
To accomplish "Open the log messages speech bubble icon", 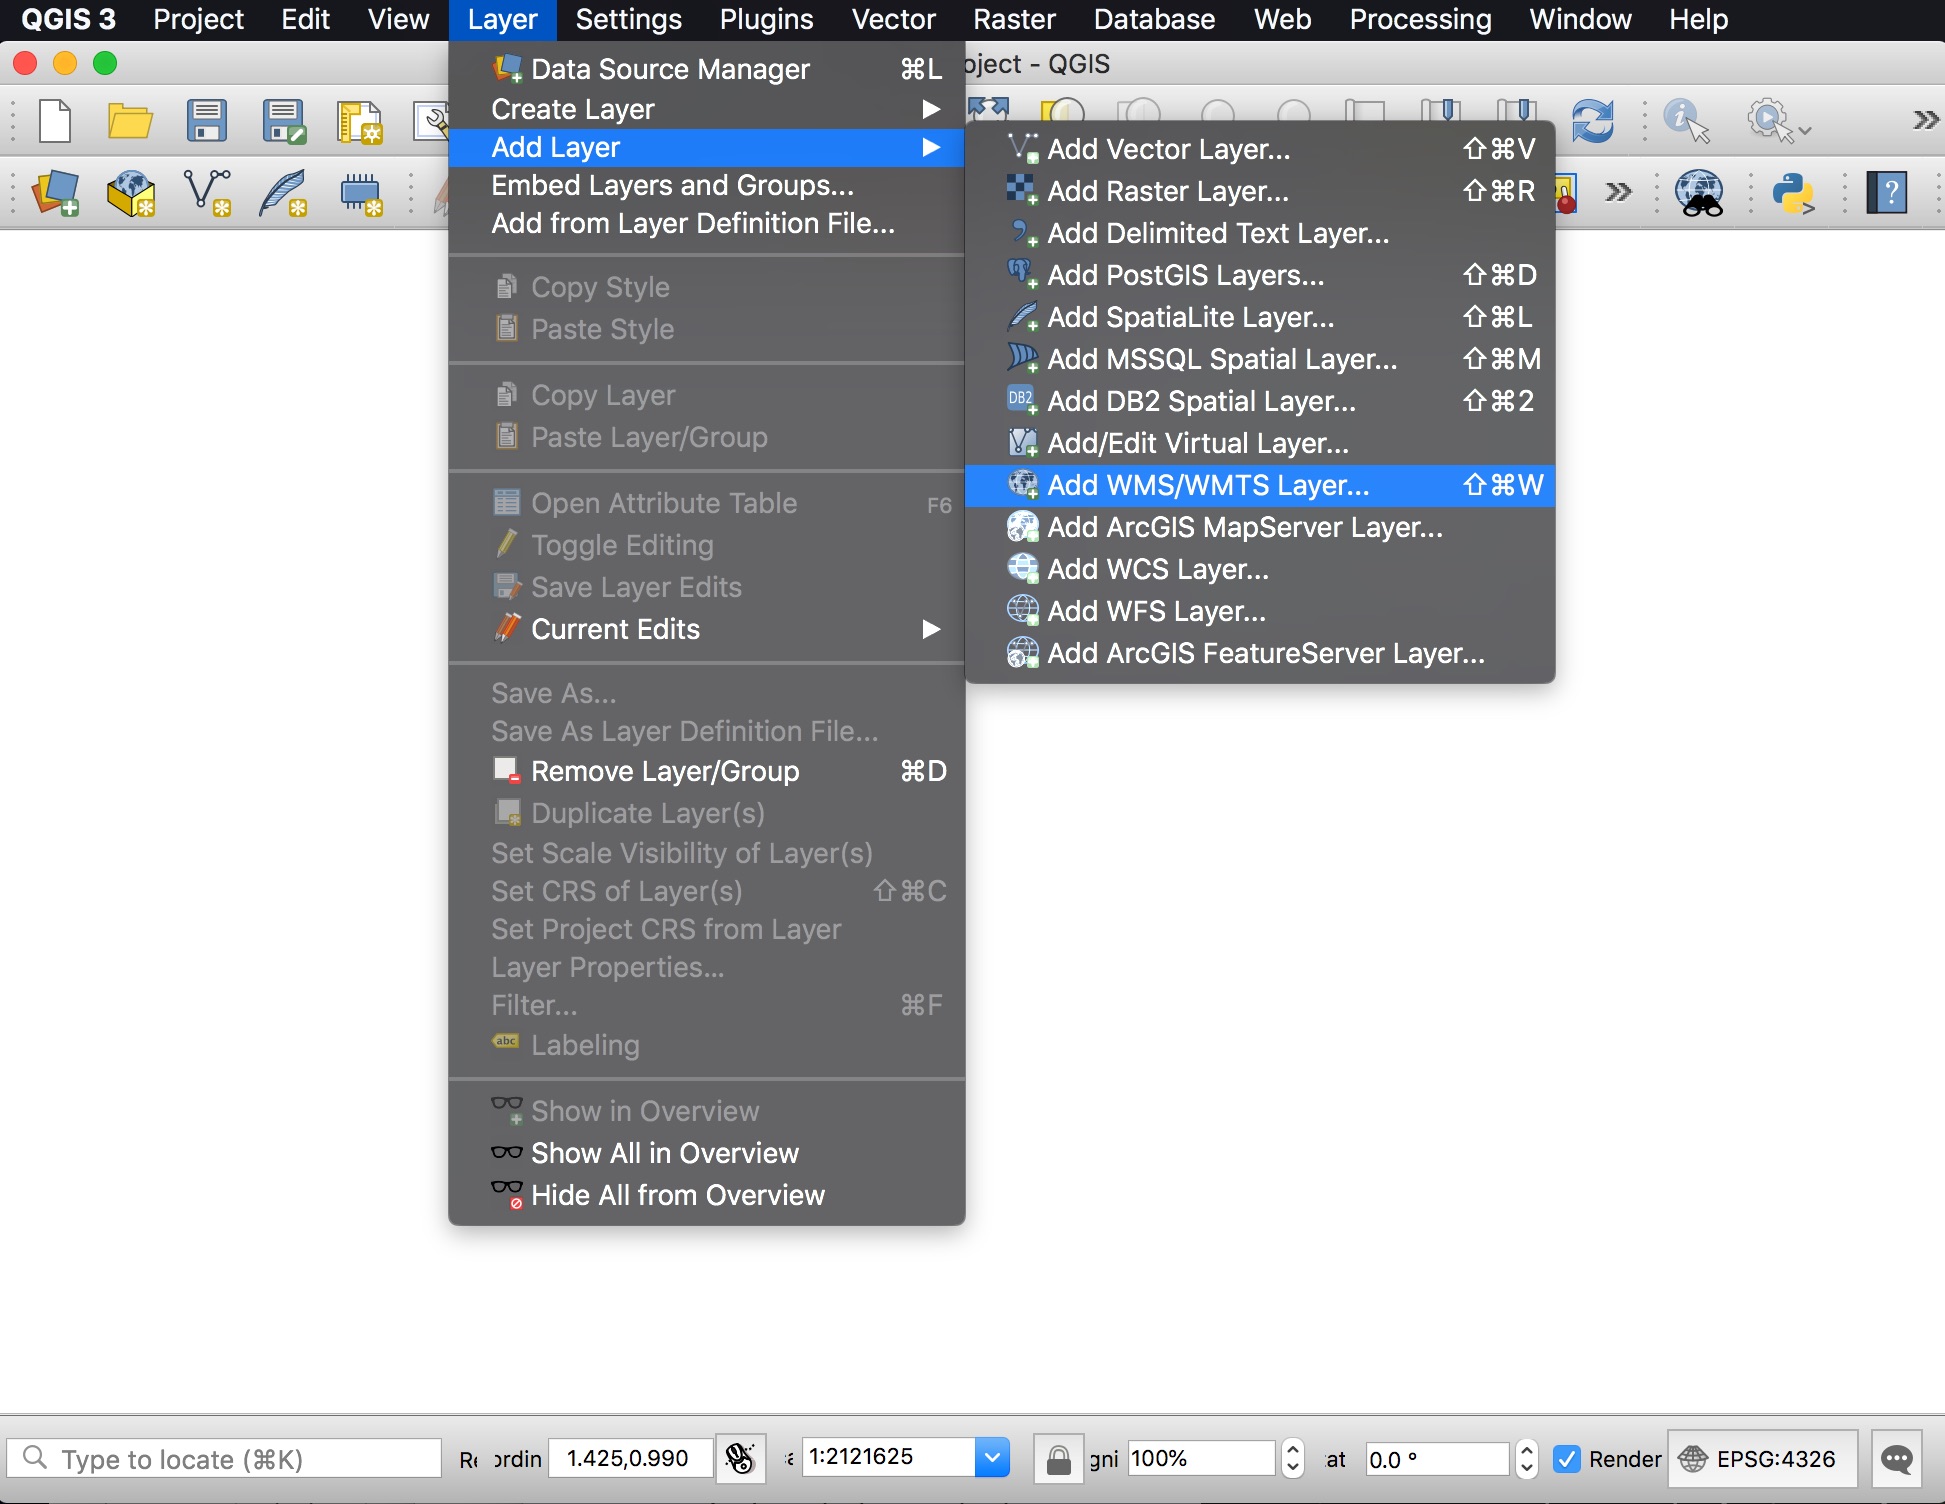I will point(1897,1459).
